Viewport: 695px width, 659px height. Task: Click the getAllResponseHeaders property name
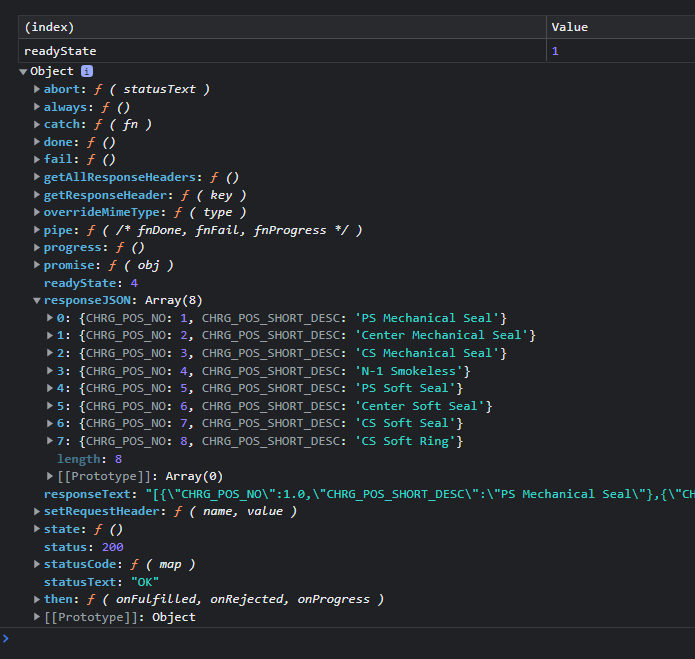(x=120, y=177)
